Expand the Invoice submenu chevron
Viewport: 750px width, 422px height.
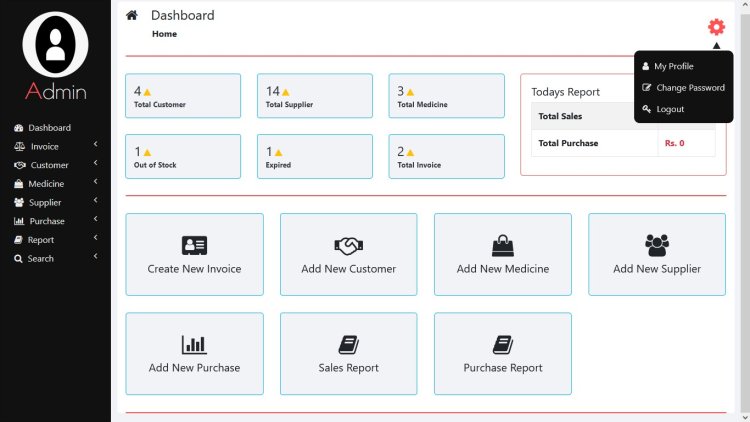pos(96,144)
